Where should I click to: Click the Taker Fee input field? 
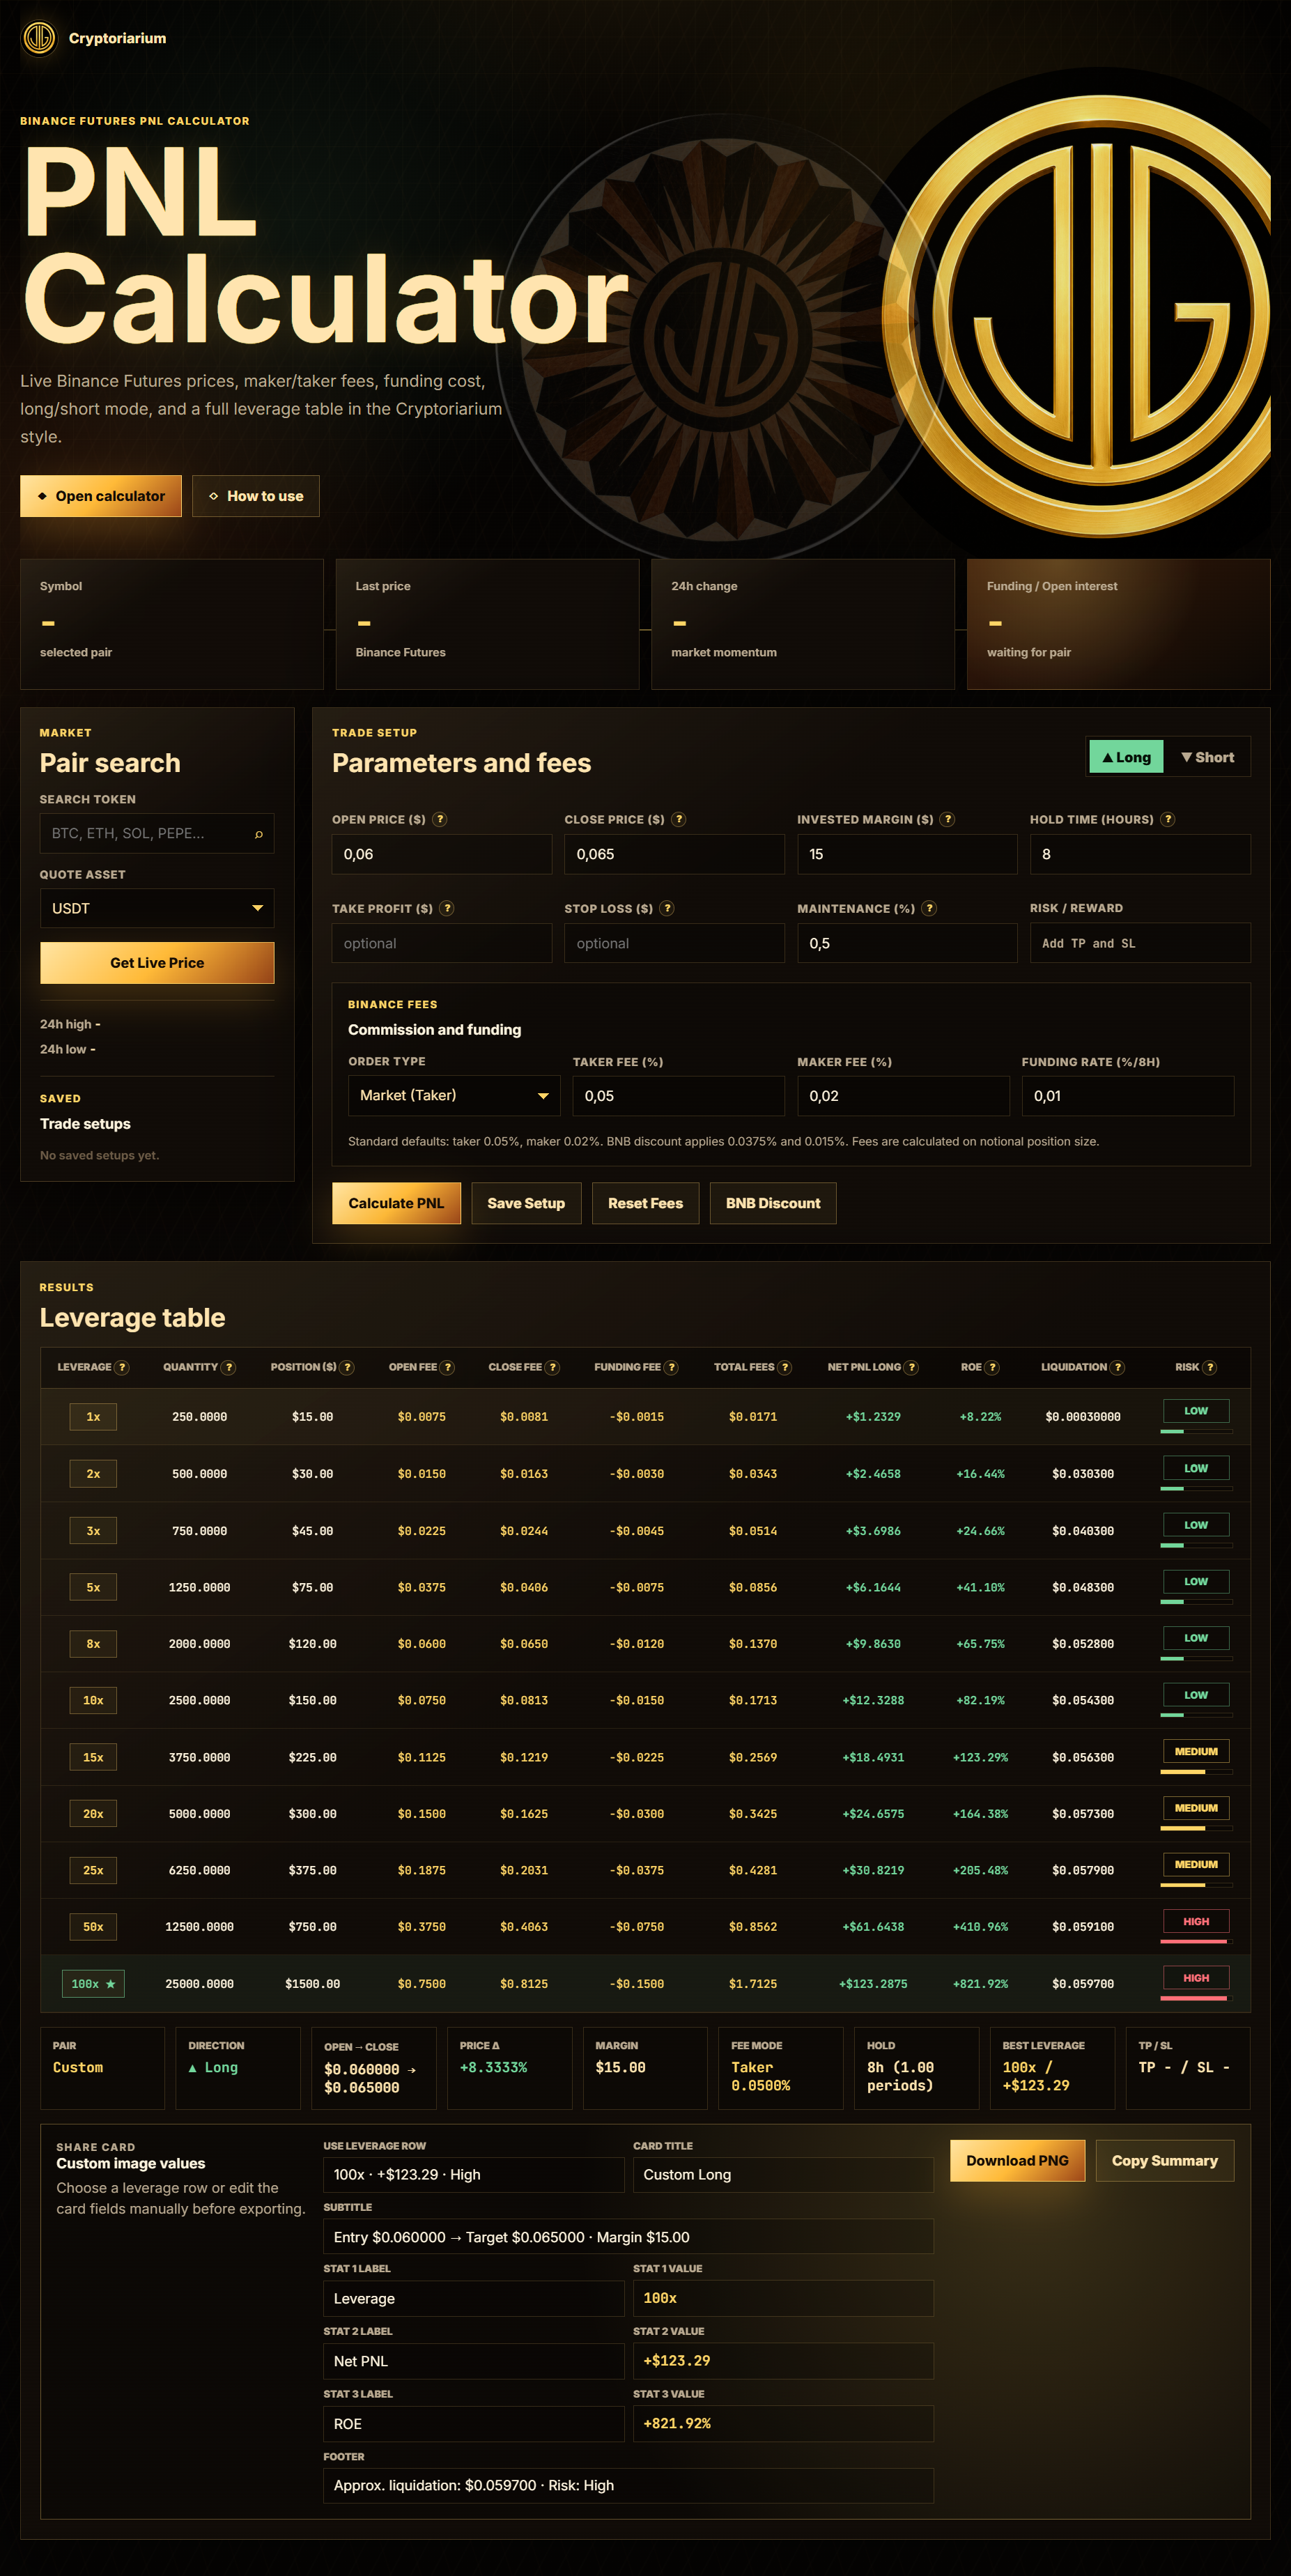click(x=678, y=1096)
